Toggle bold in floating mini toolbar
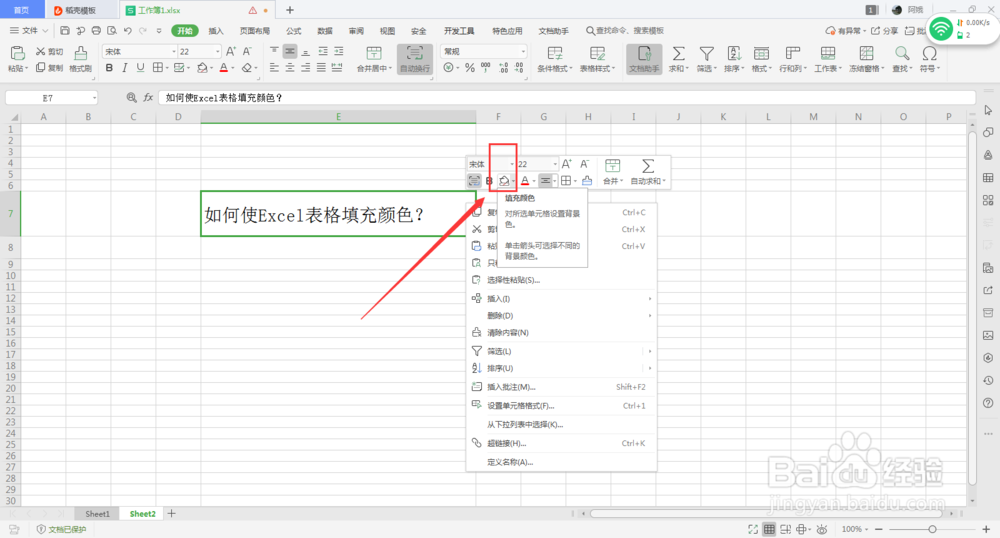The height and width of the screenshot is (538, 1000). coord(489,181)
